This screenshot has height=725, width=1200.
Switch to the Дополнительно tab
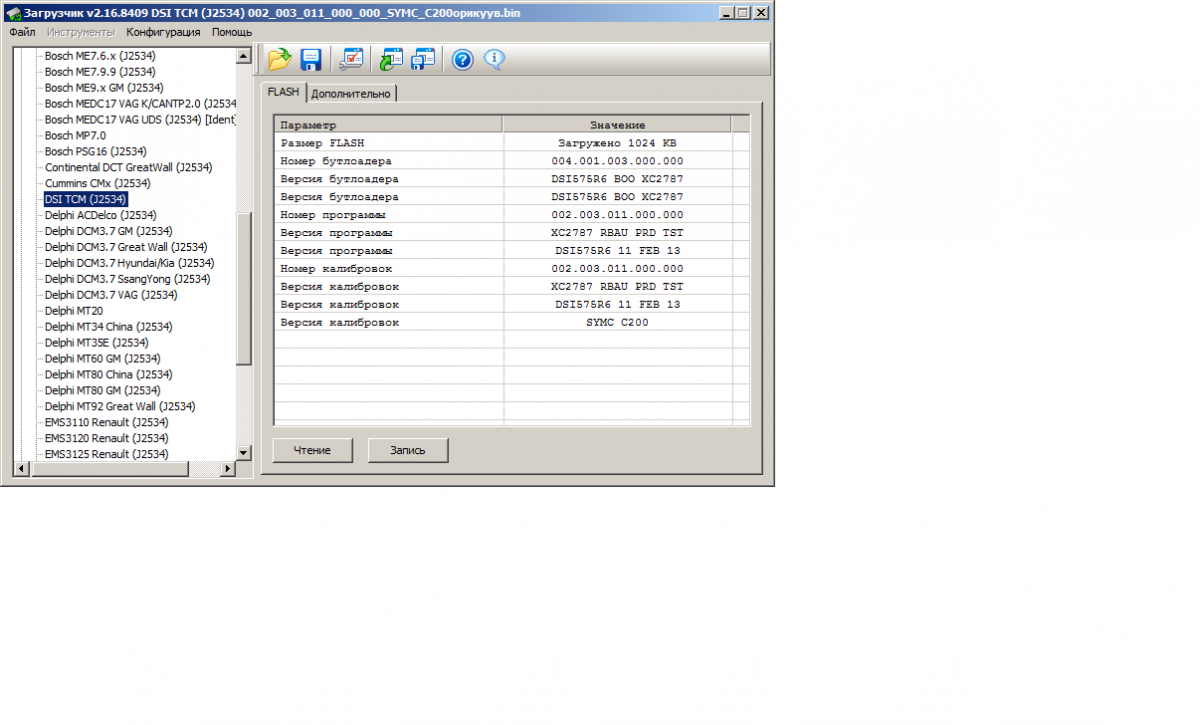[351, 93]
